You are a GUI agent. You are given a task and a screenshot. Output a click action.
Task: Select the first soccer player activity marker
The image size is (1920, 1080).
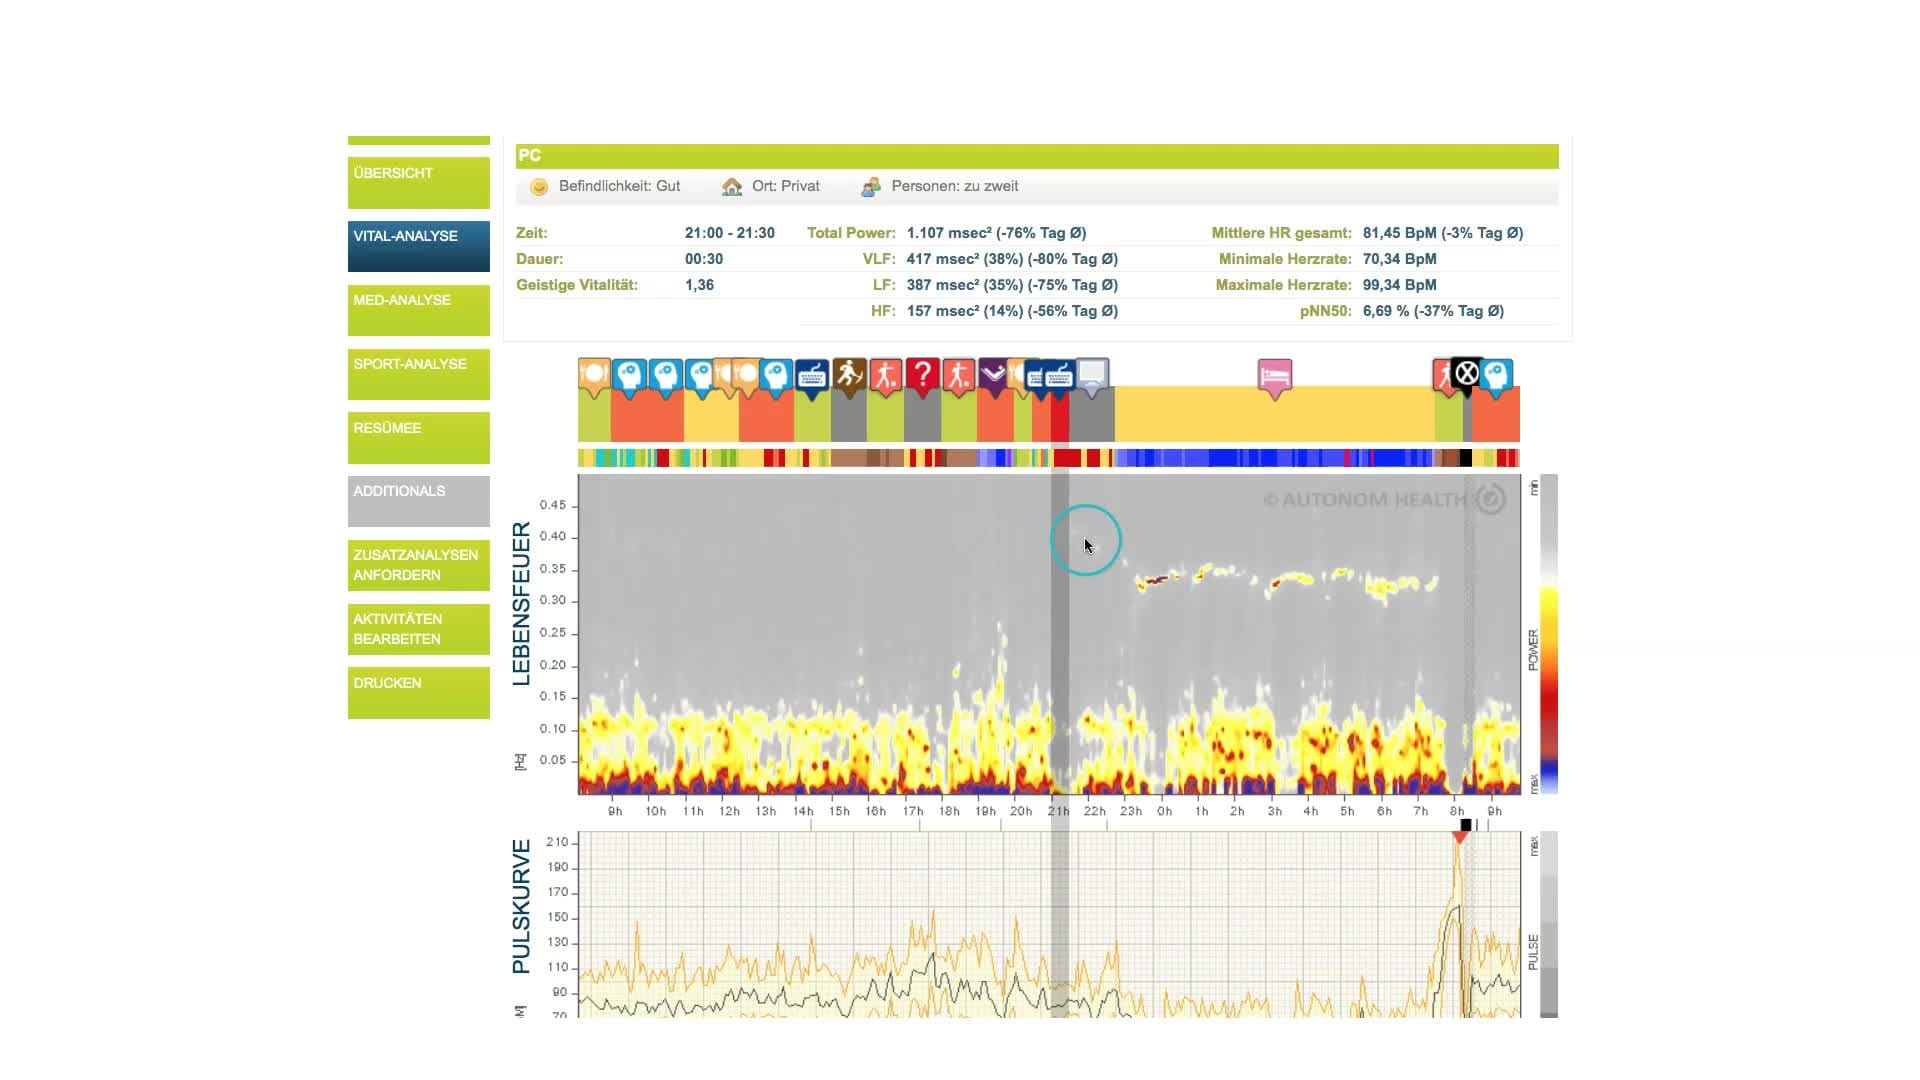click(885, 376)
